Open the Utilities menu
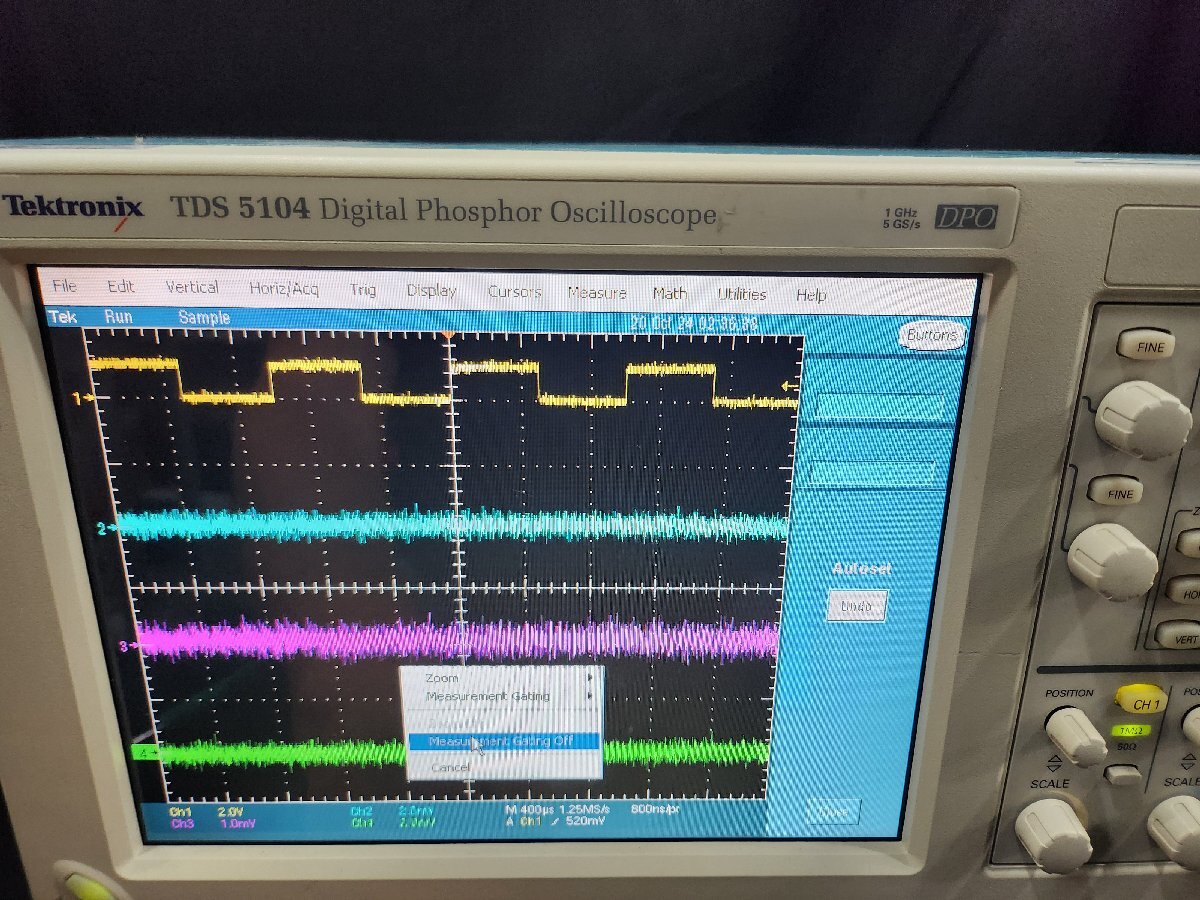 tap(741, 295)
